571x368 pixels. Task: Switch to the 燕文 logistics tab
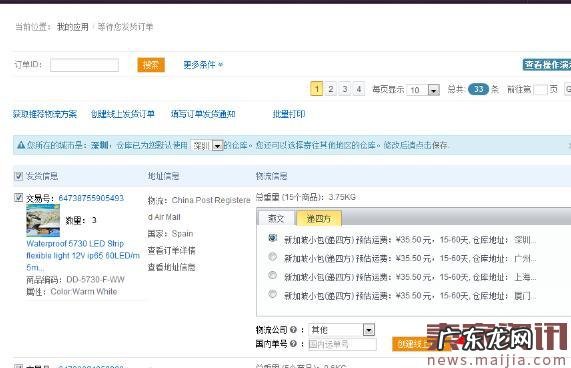pyautogui.click(x=276, y=218)
